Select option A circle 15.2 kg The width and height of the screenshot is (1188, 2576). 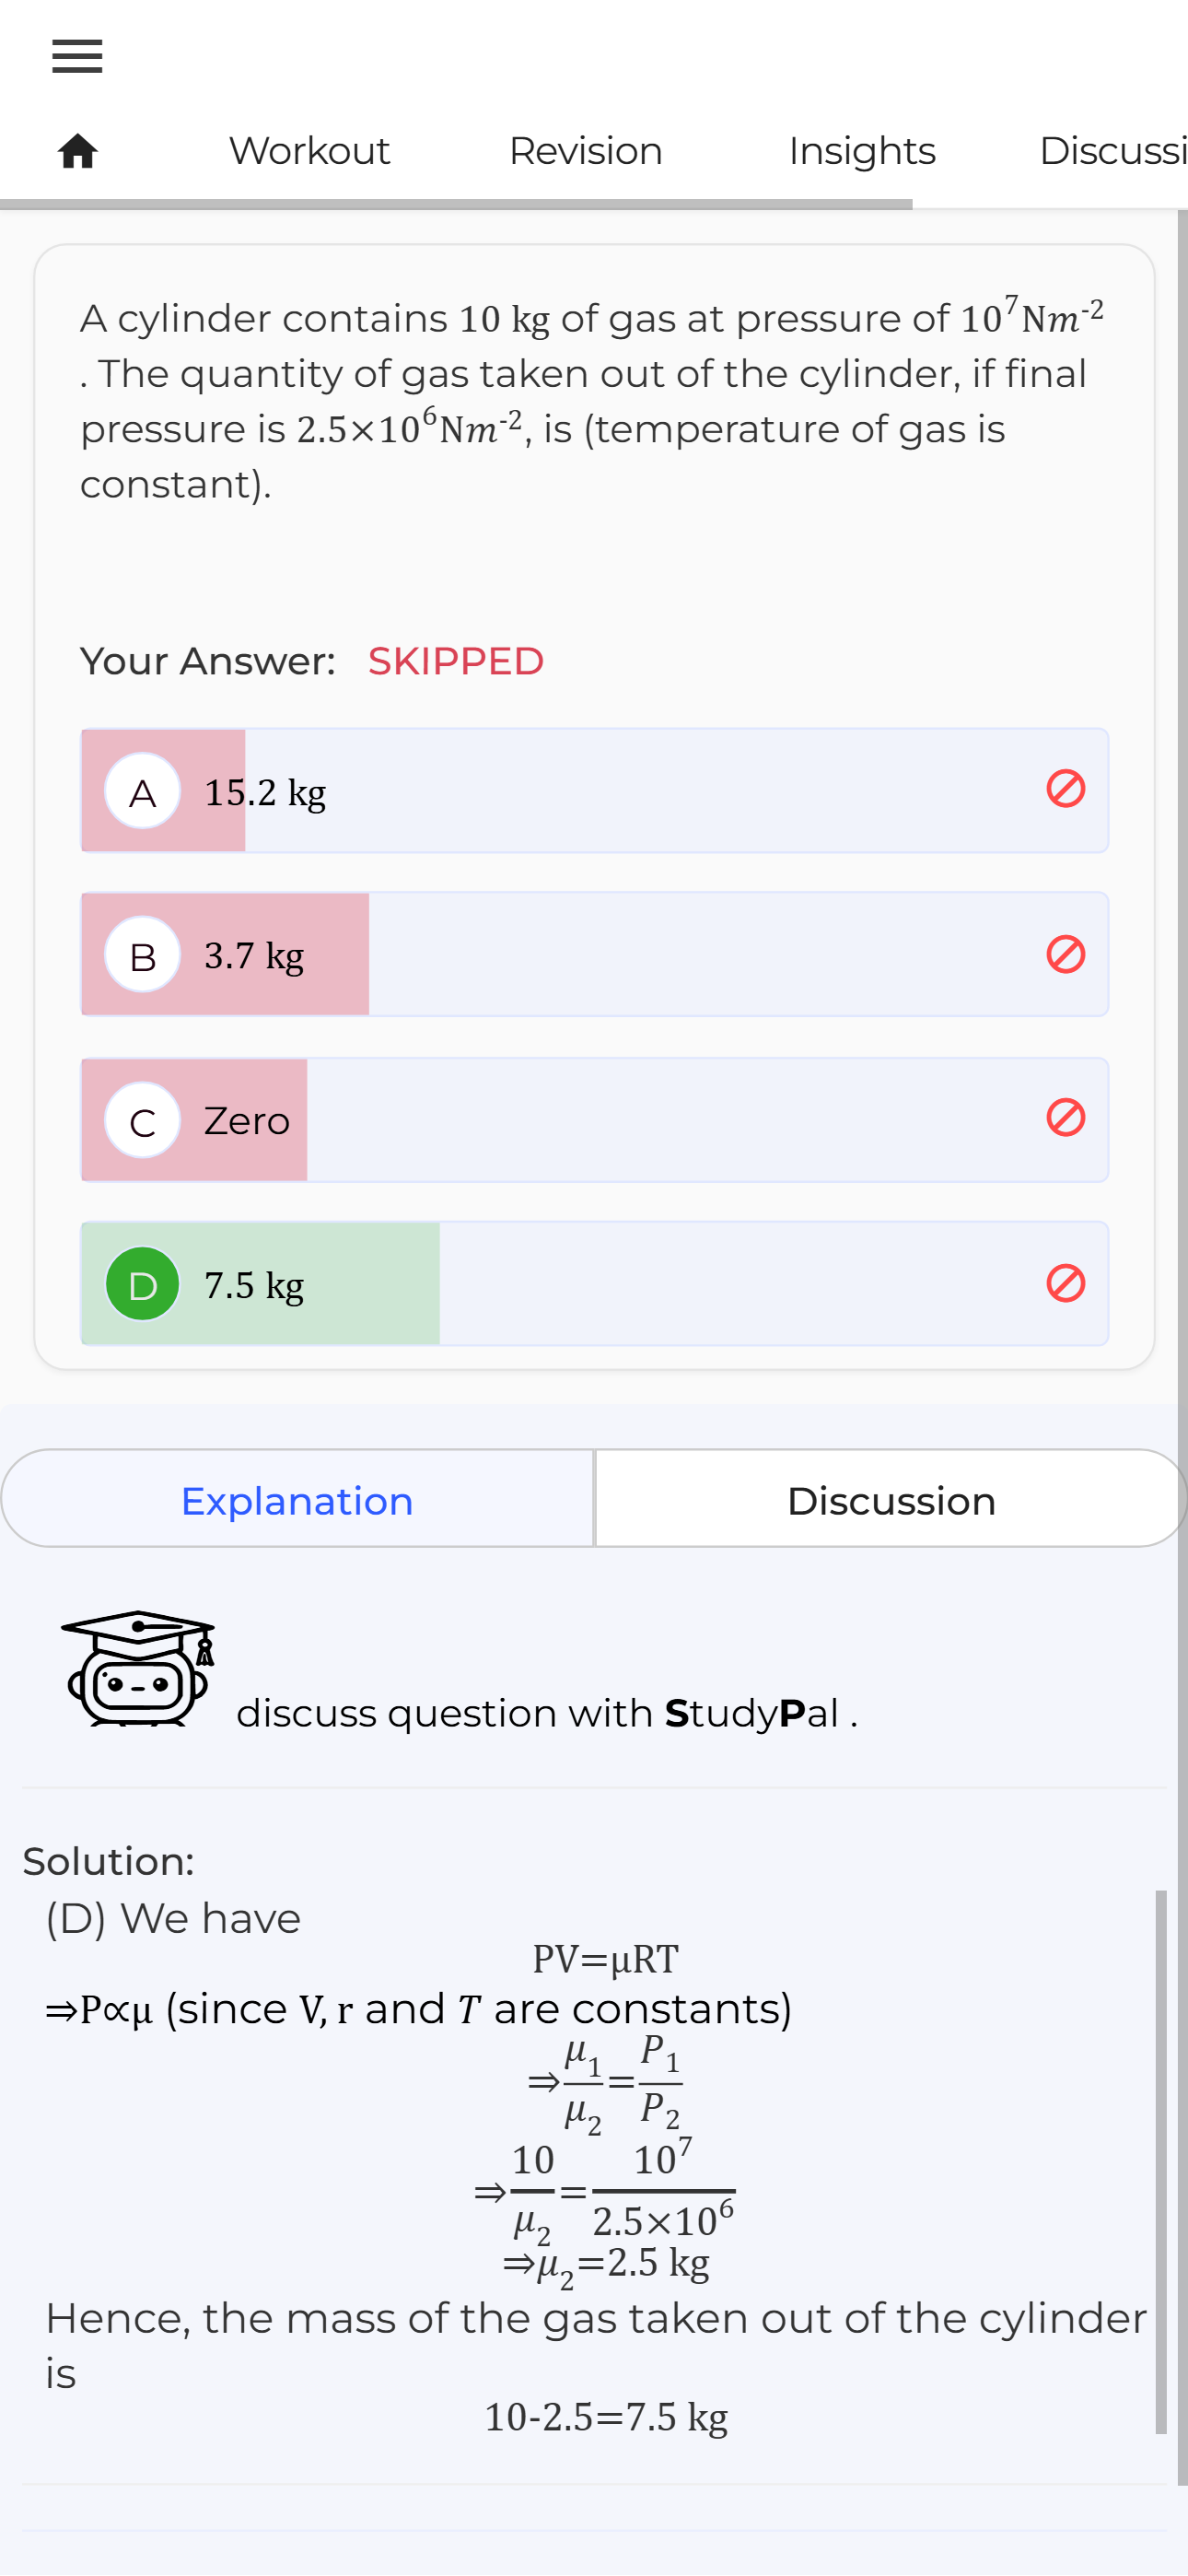coord(143,791)
